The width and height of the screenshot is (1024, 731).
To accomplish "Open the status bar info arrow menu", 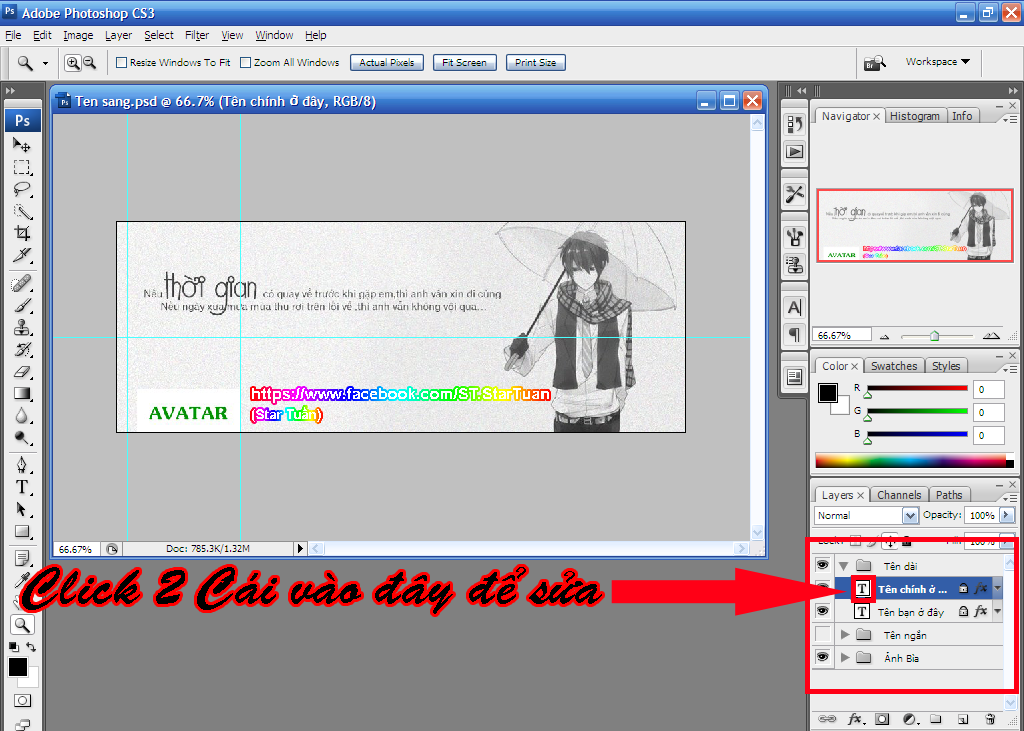I will (x=300, y=549).
